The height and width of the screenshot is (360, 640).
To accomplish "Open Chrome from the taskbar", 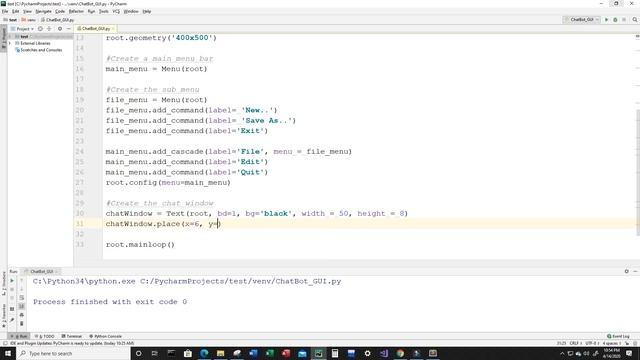I will [400, 353].
